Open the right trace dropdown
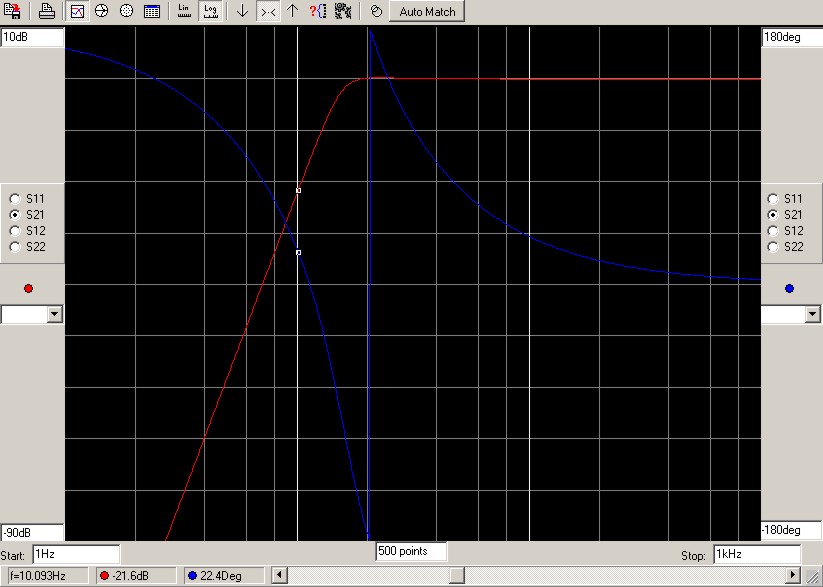This screenshot has height=587, width=823. point(813,315)
